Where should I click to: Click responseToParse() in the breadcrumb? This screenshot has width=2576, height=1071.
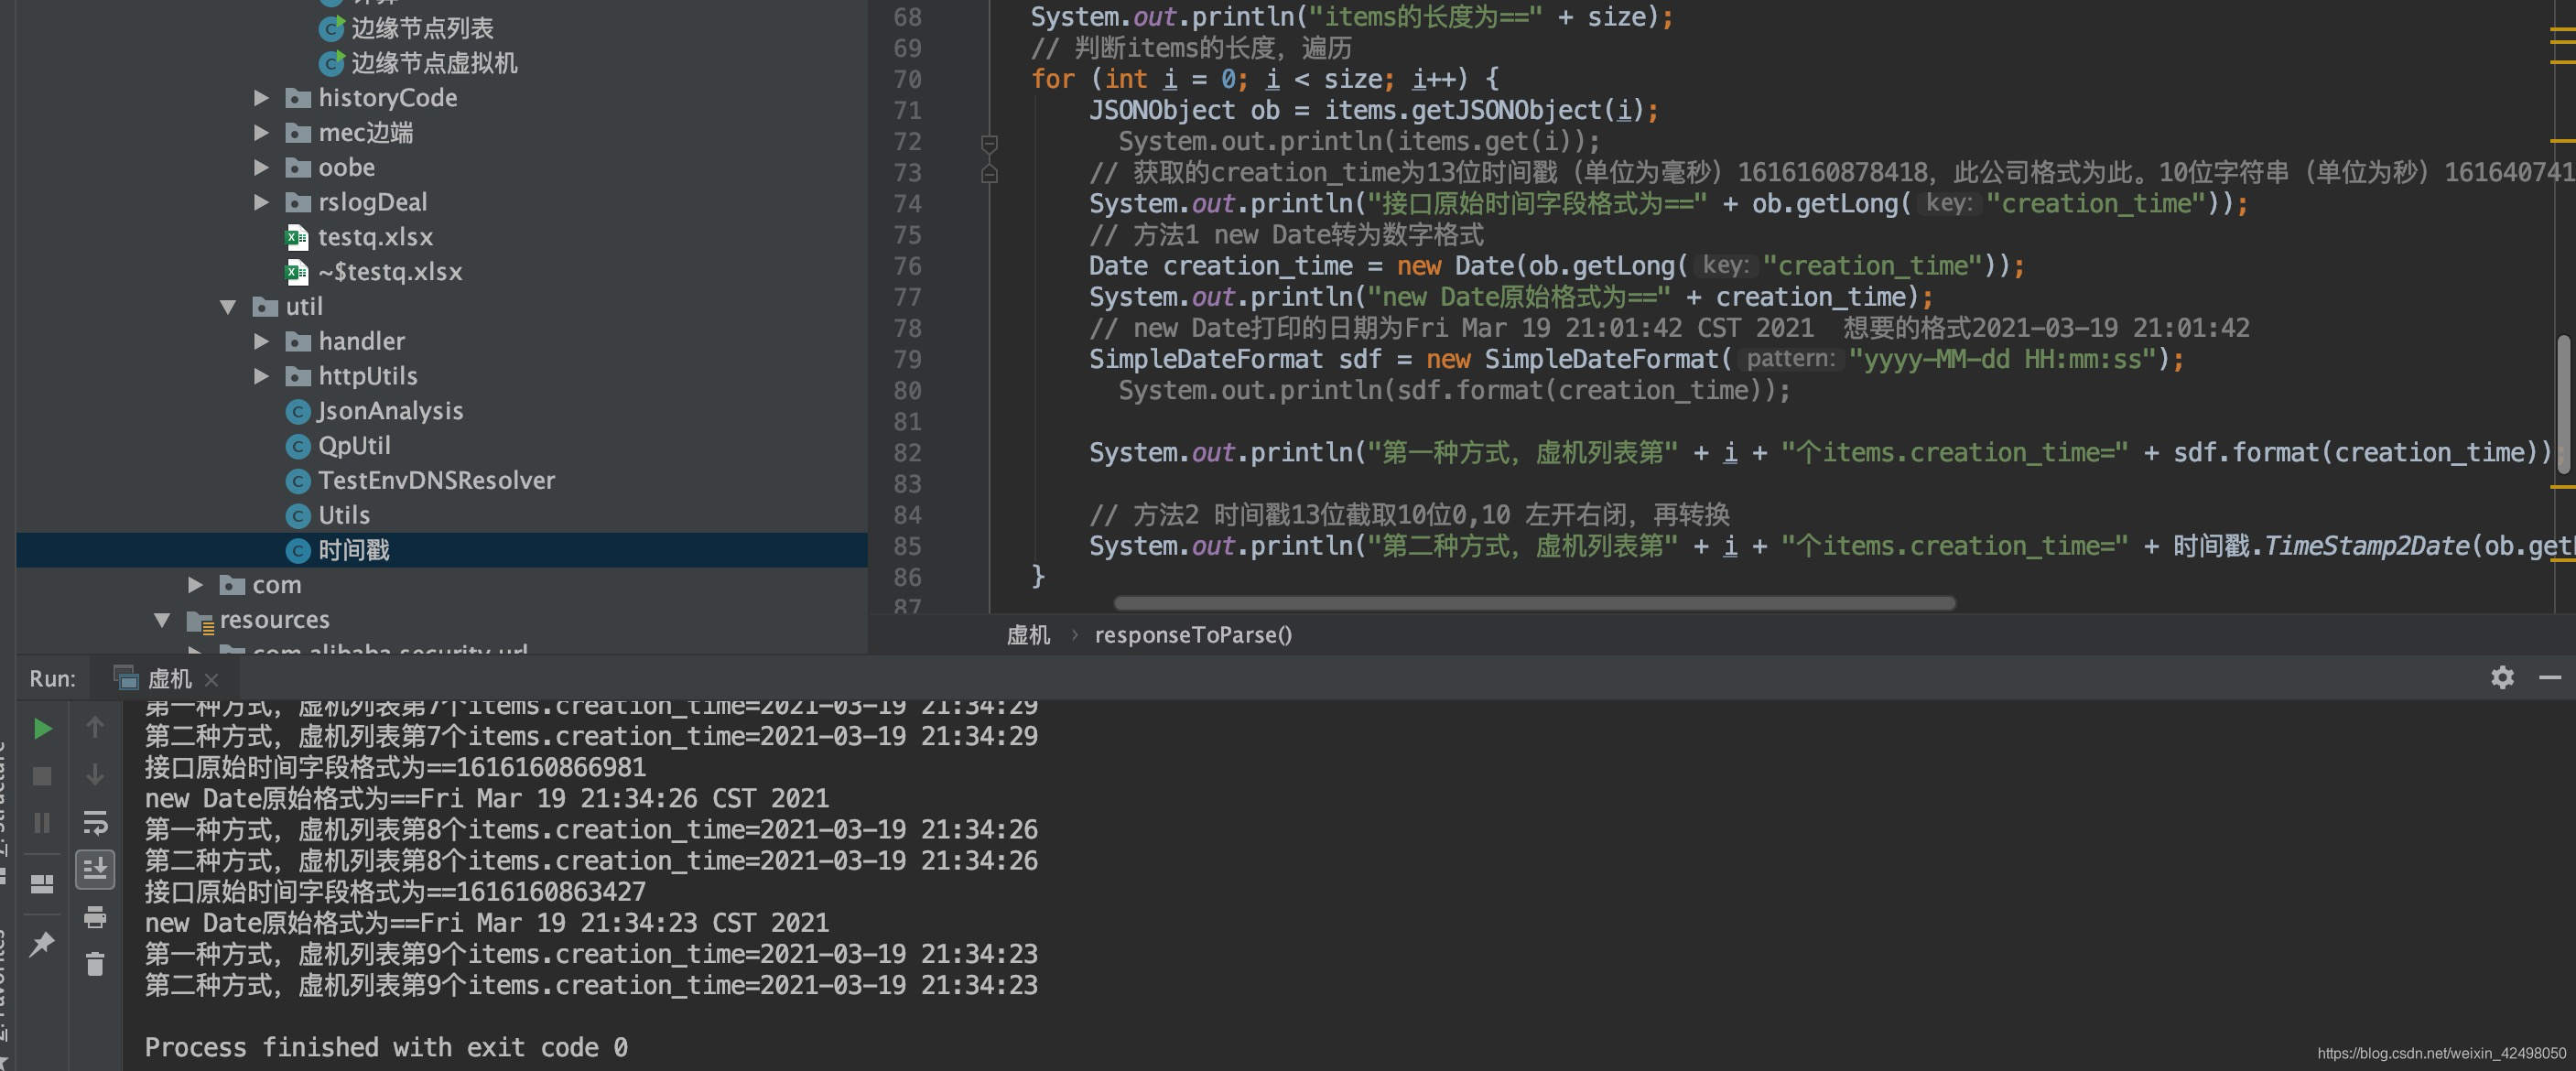pos(1192,635)
